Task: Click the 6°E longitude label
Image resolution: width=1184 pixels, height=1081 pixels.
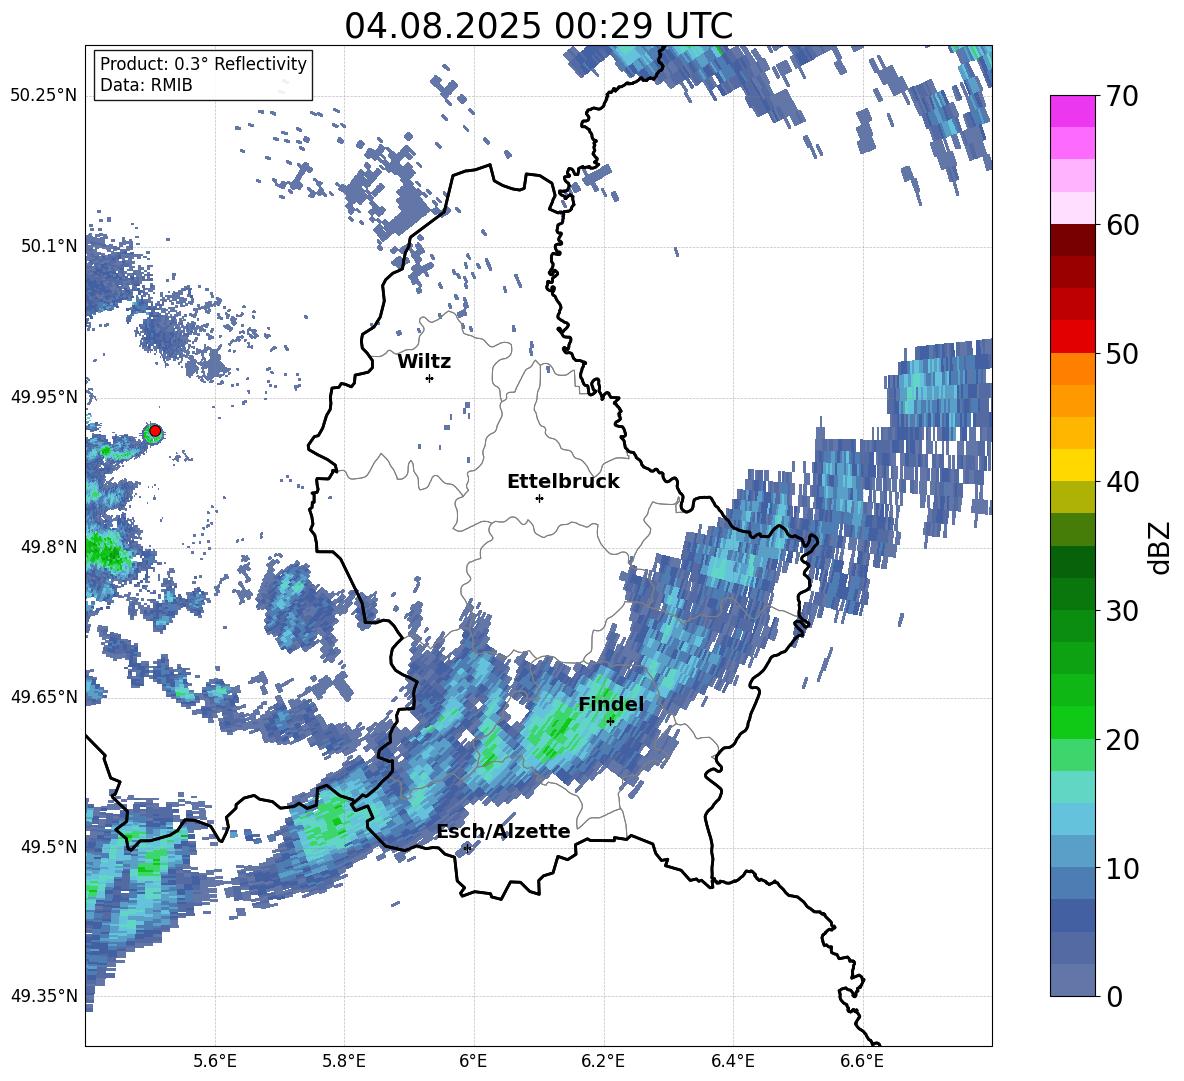Action: click(473, 1061)
